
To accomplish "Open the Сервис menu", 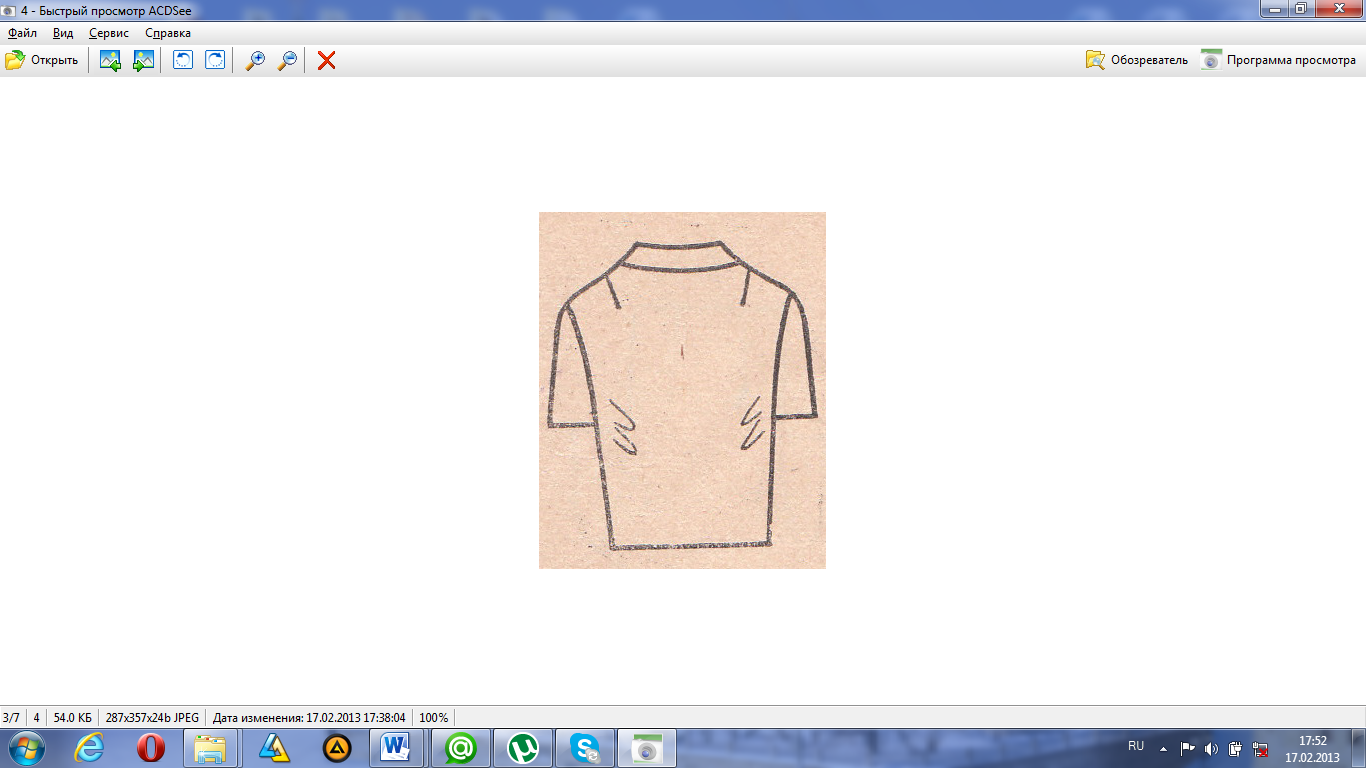I will point(109,33).
